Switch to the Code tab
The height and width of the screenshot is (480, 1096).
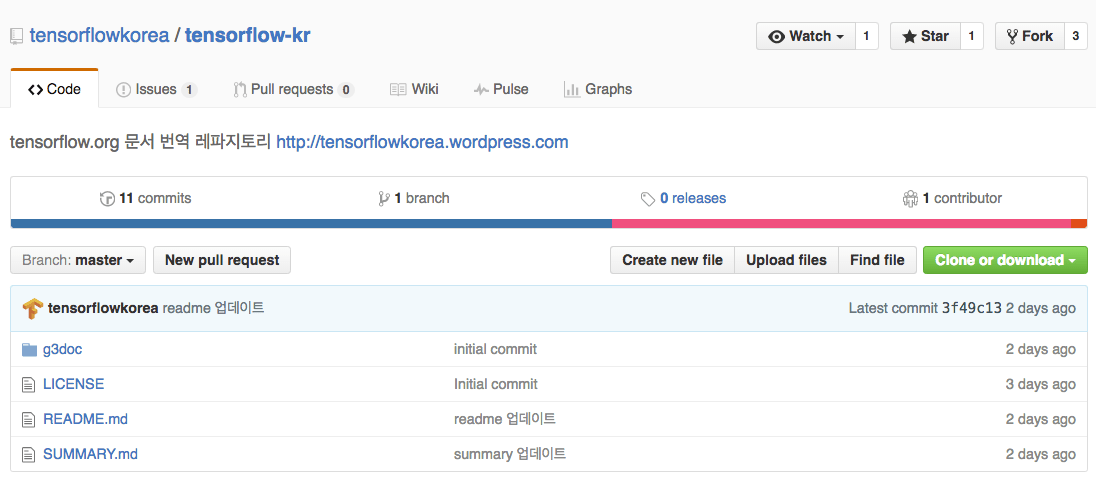pyautogui.click(x=55, y=89)
